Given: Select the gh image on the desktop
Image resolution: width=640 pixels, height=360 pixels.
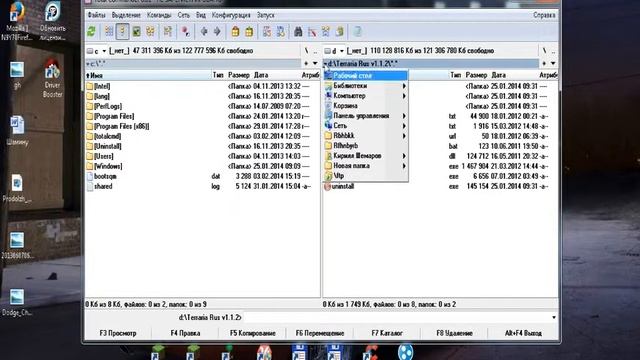Looking at the screenshot, I should 17,75.
